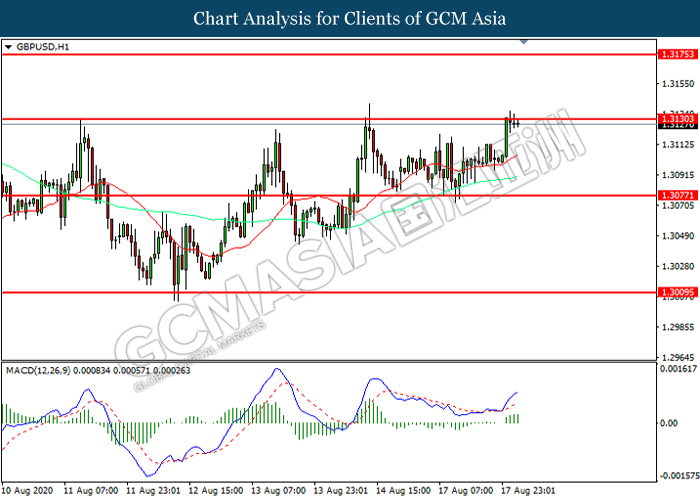Click the 1.29855 price axis value
This screenshot has height=500, width=700.
678,327
